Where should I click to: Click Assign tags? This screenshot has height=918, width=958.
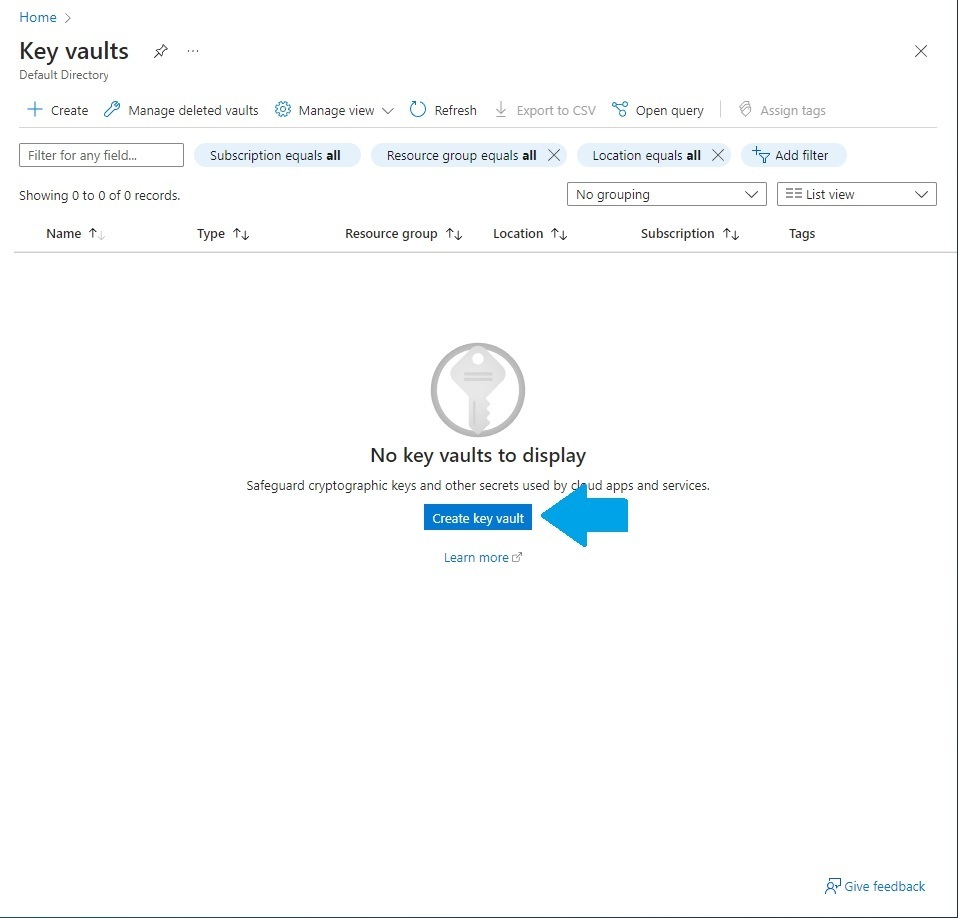point(782,110)
